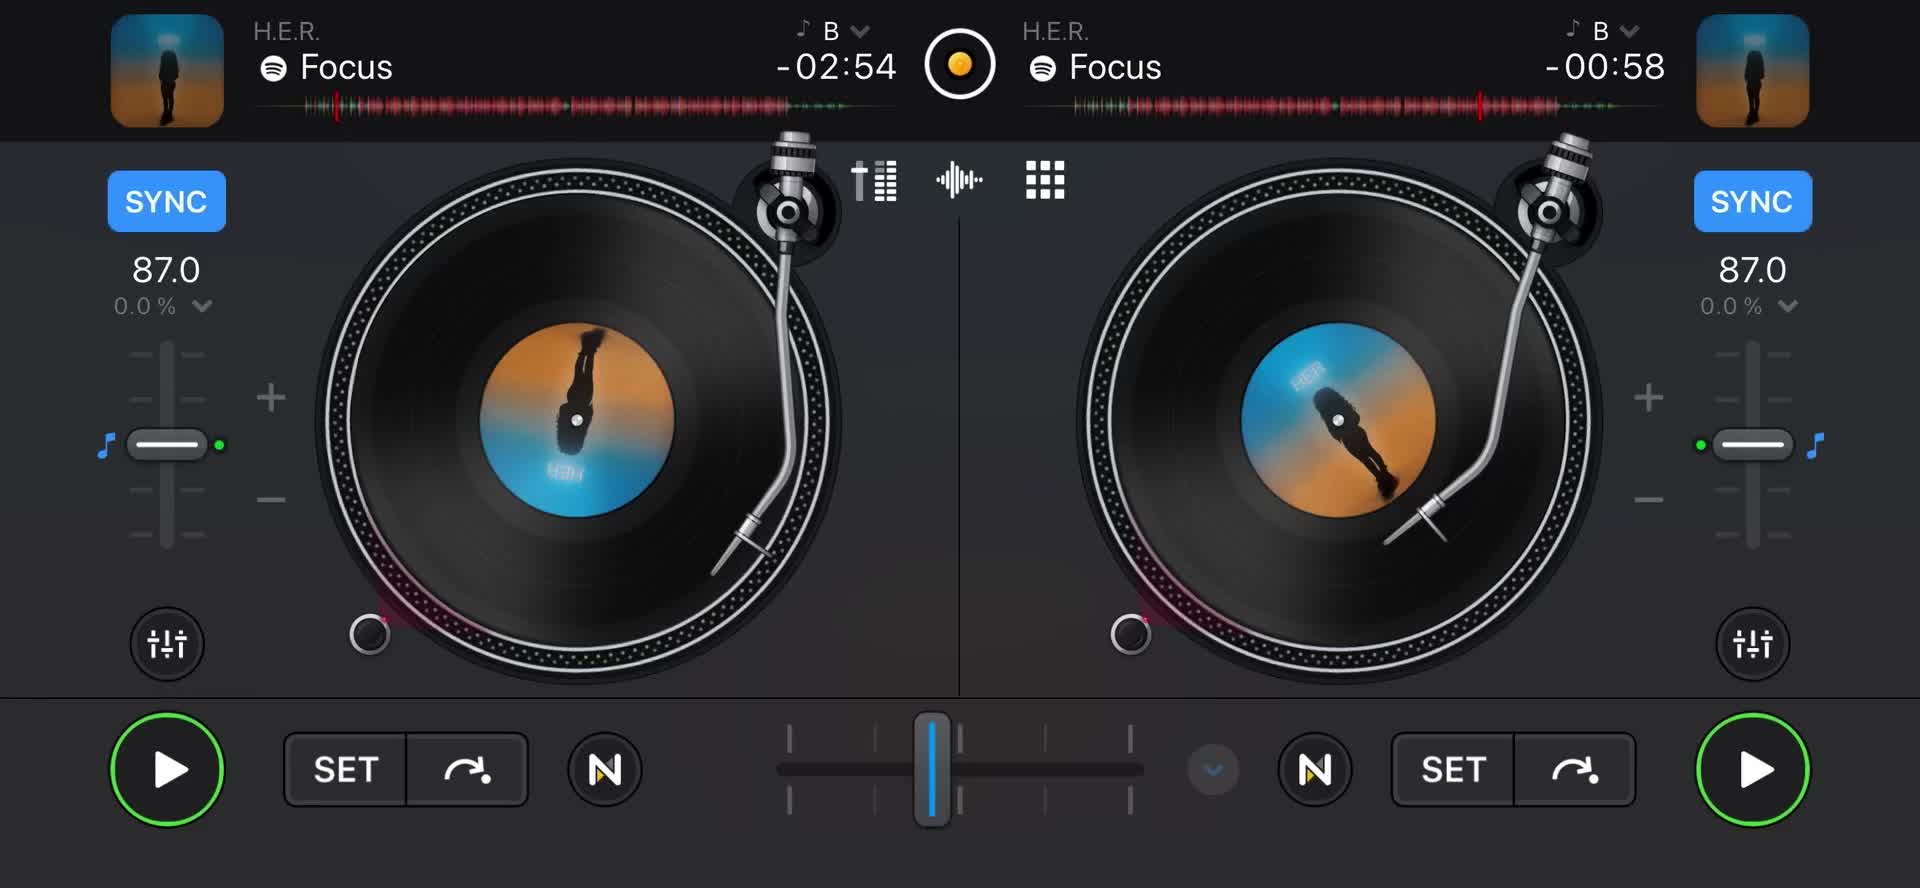Enable SYNC on the right deck
Image resolution: width=1920 pixels, height=888 pixels.
(x=1752, y=202)
